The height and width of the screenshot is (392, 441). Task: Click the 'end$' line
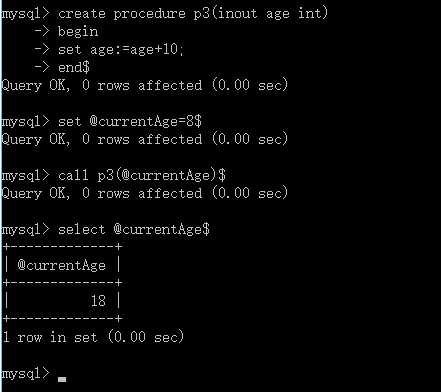pos(74,68)
